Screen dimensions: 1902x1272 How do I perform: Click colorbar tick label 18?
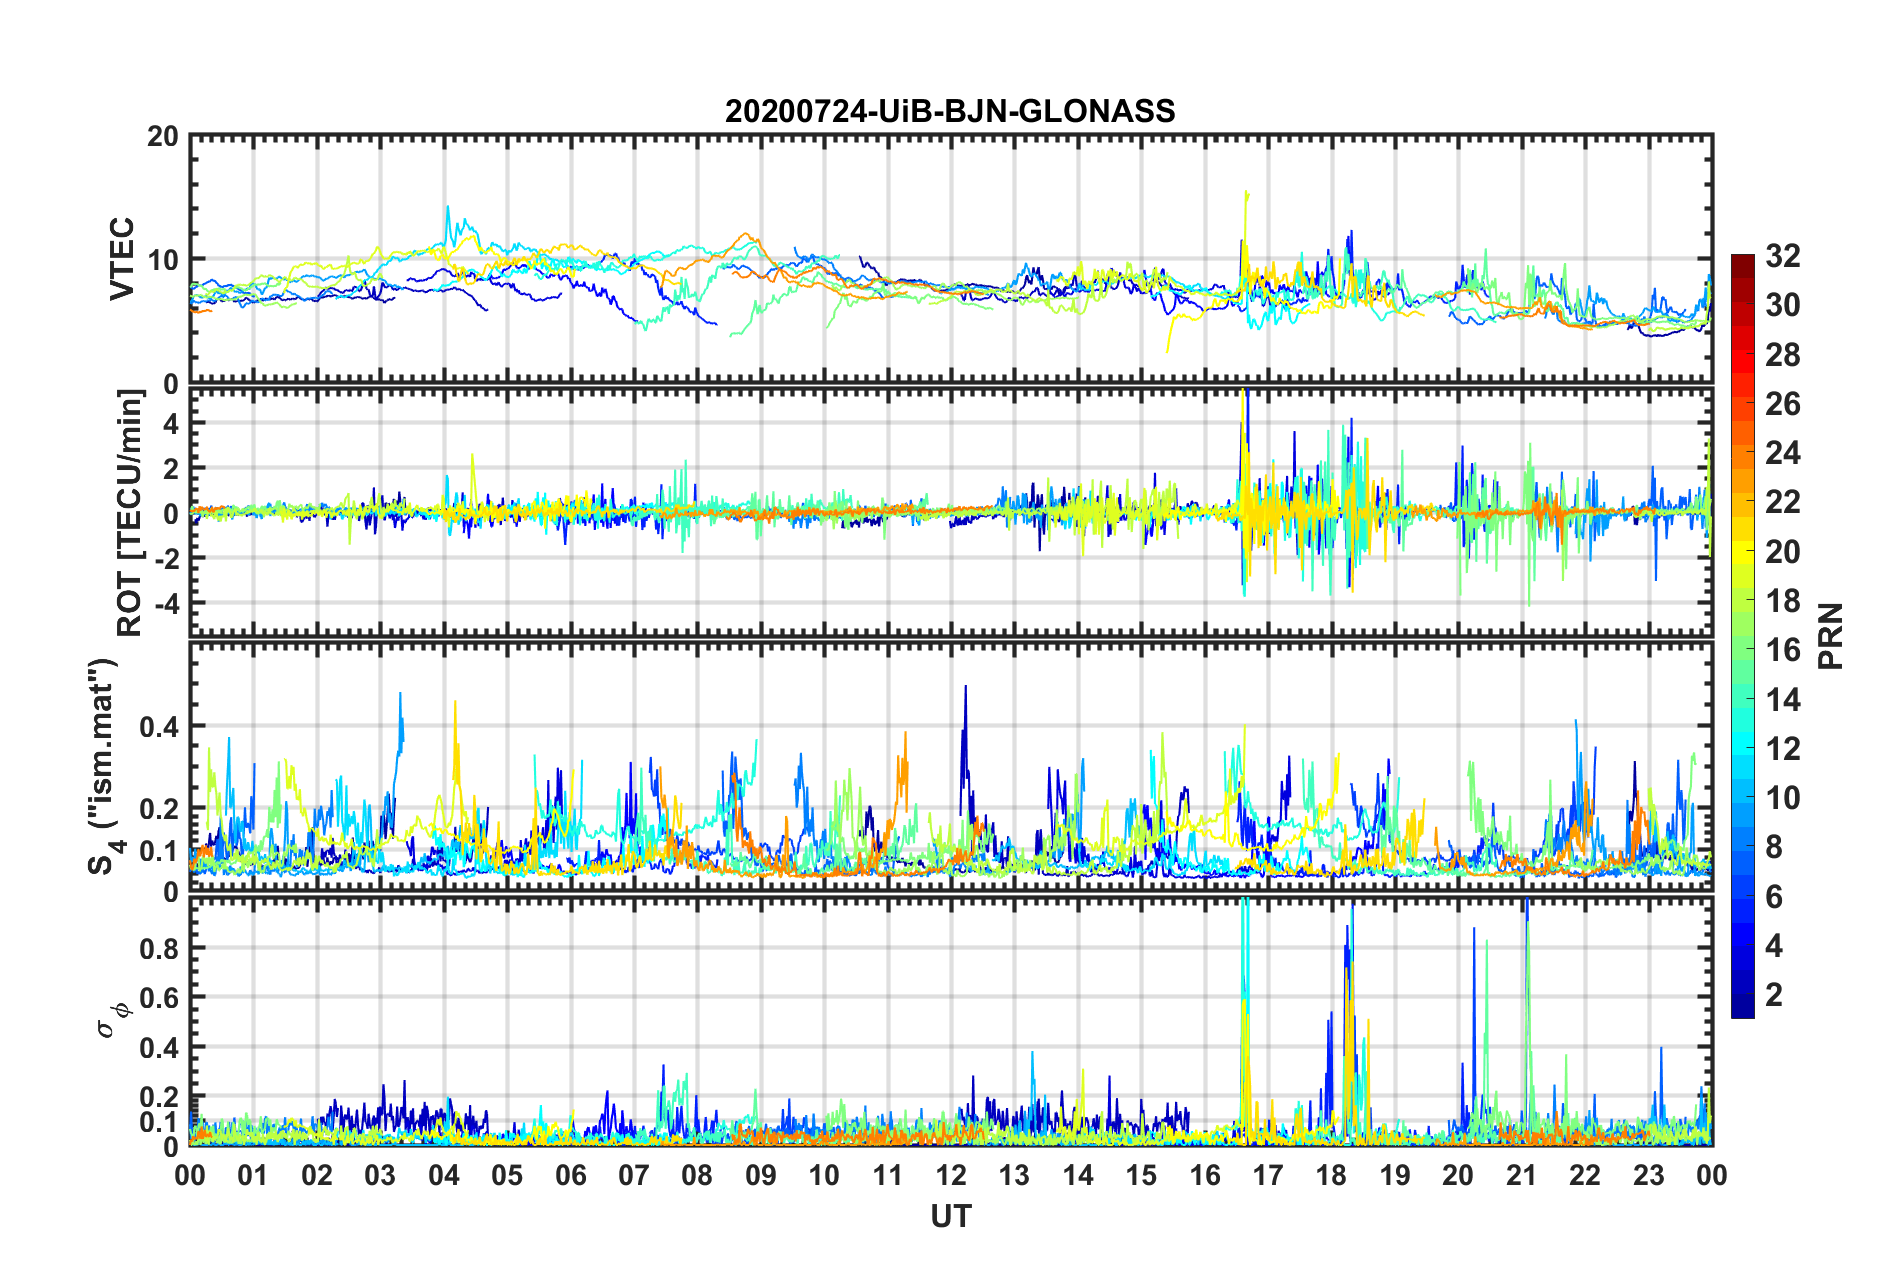1782,601
